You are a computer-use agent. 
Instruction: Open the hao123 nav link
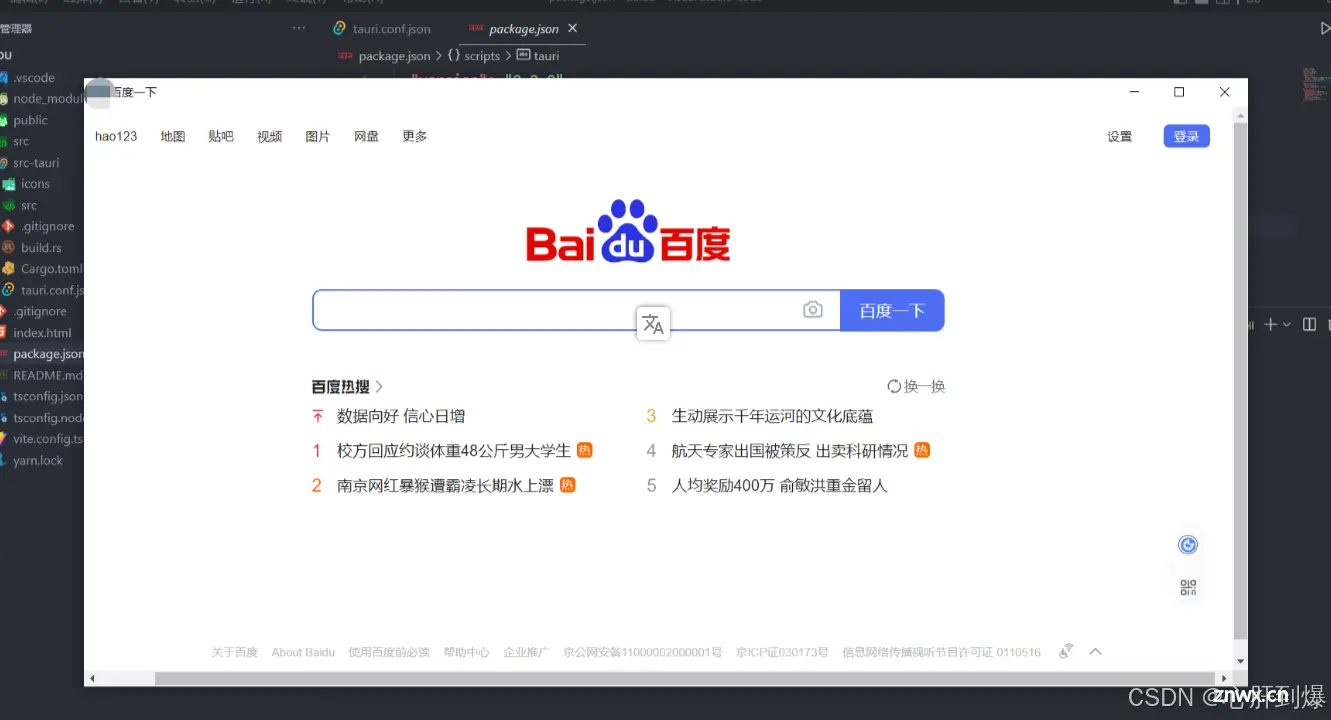(116, 136)
